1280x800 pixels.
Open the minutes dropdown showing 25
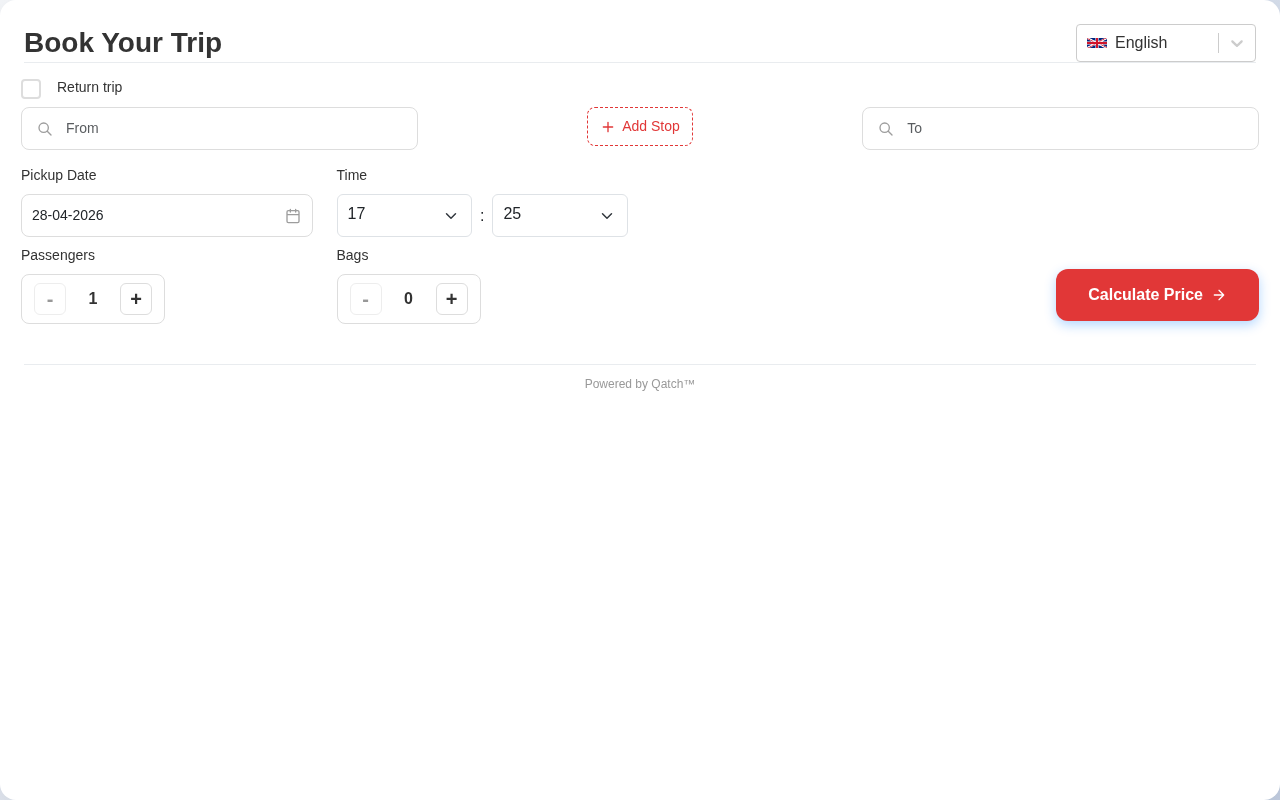coord(559,215)
